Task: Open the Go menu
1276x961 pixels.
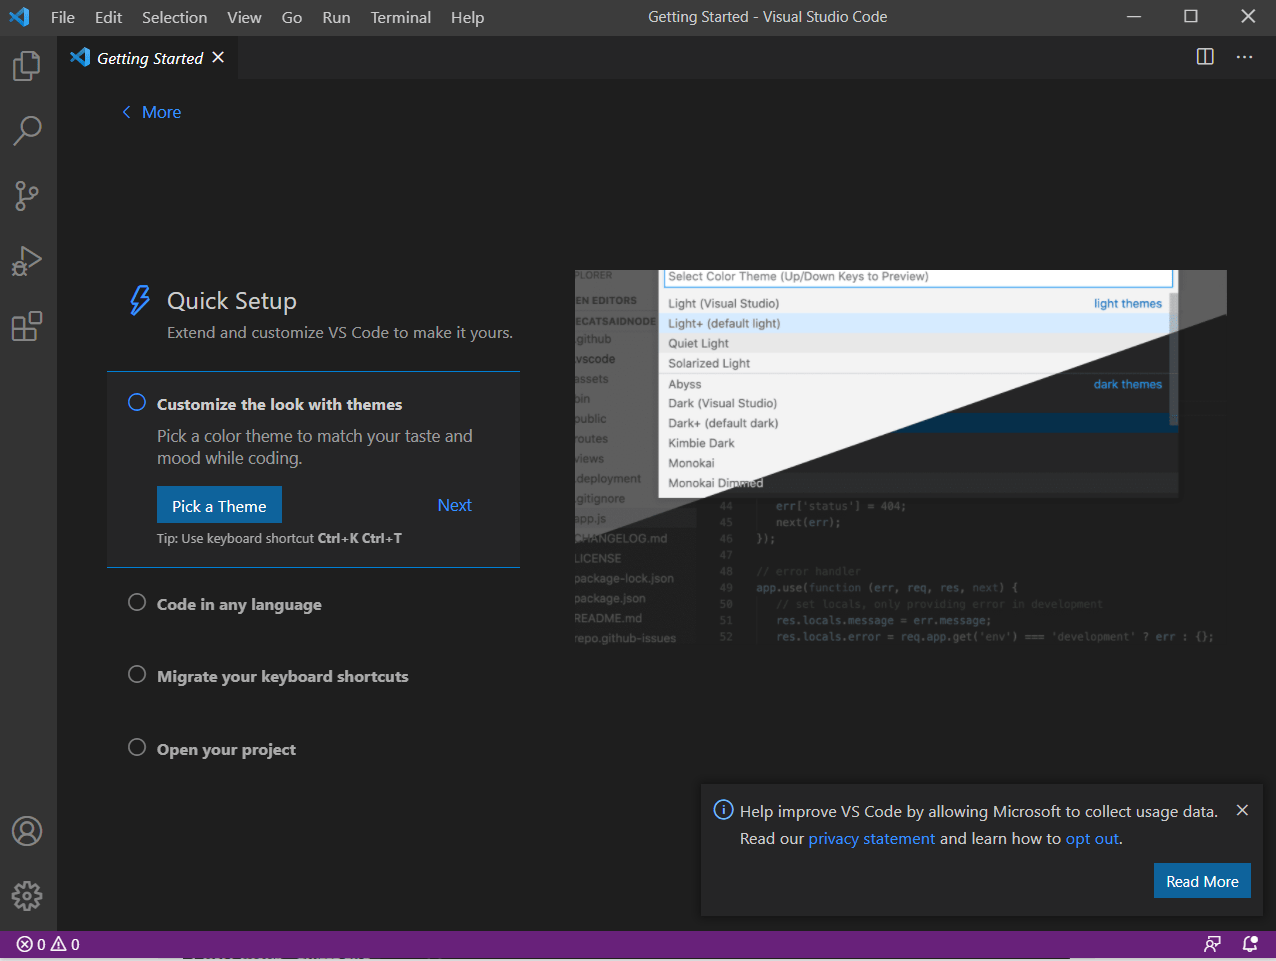Action: click(292, 17)
